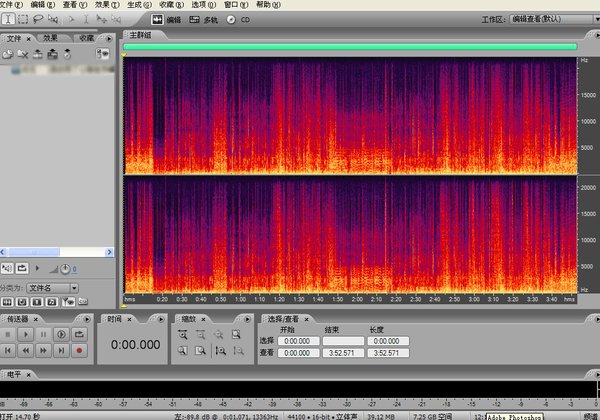Toggle Show Audio Files filter button
The image size is (600, 420).
(7, 302)
